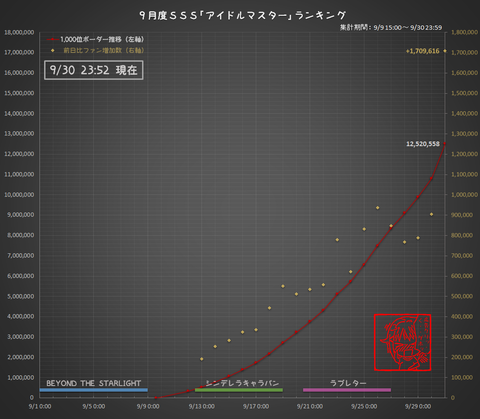Click the lowest yellow diamond near 9/13
This screenshot has height=419, width=480.
[202, 359]
